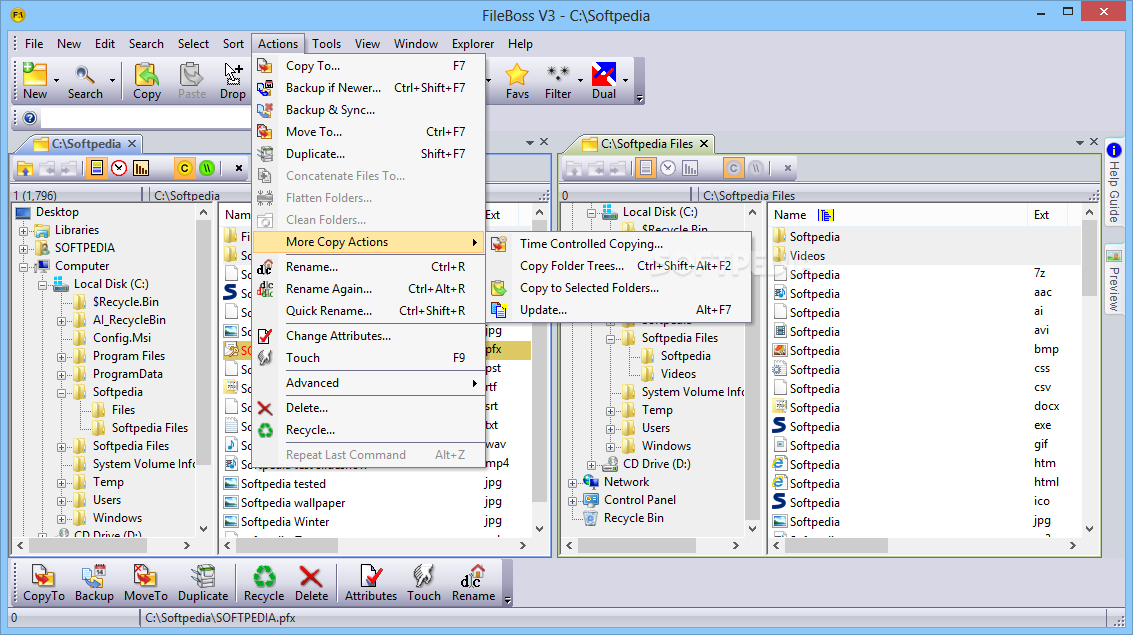Go up a folder in left pane
The height and width of the screenshot is (635, 1133).
25,168
